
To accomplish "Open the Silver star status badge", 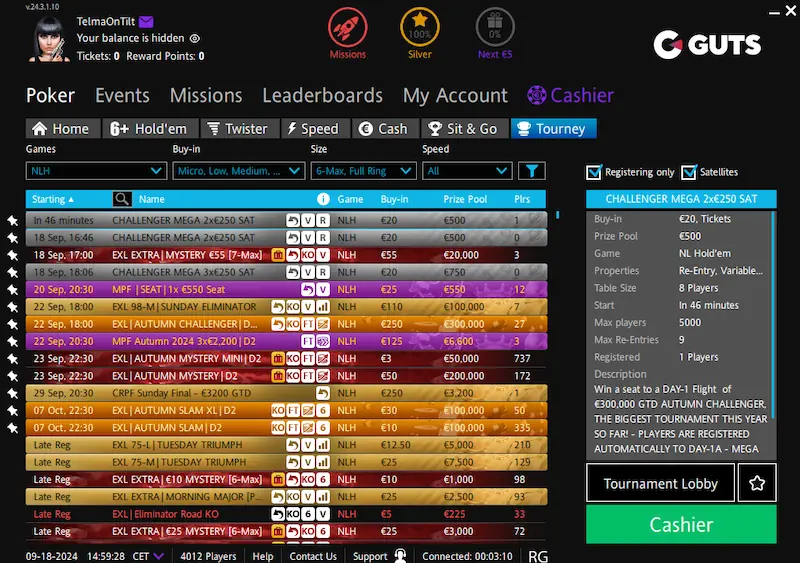I will (x=419, y=27).
